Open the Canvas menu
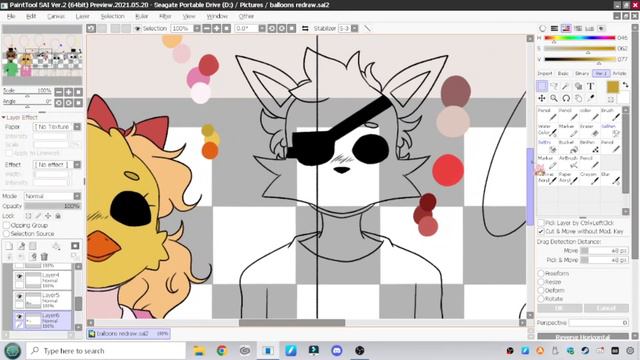 click(x=56, y=16)
